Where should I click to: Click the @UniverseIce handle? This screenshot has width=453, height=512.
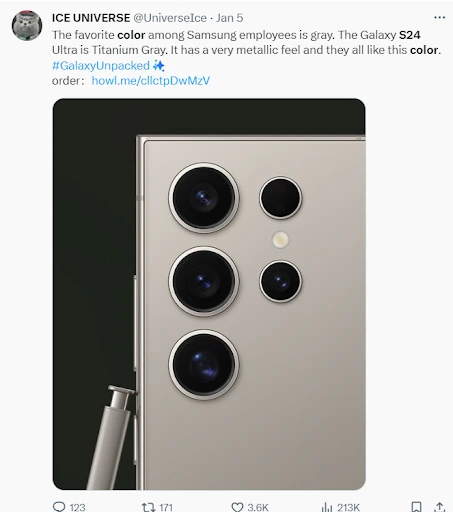tap(170, 18)
